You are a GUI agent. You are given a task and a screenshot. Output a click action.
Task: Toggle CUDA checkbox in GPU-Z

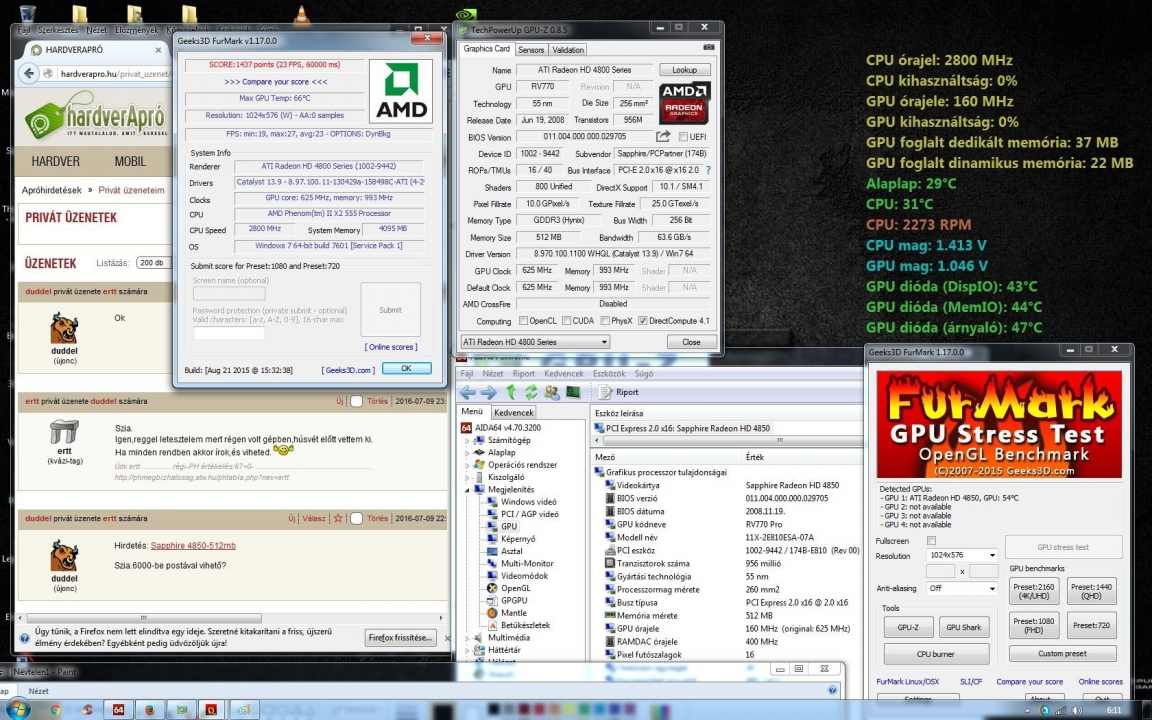pos(566,321)
